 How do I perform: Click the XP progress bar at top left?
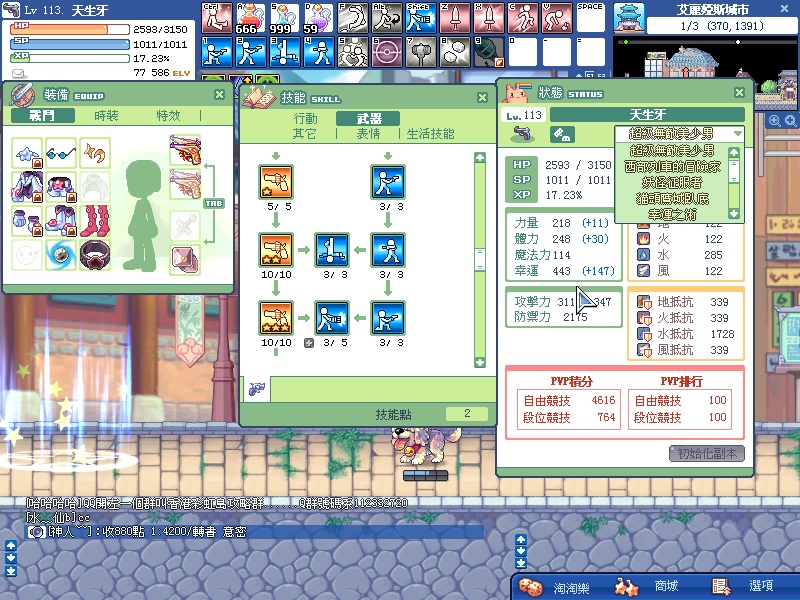click(x=70, y=58)
